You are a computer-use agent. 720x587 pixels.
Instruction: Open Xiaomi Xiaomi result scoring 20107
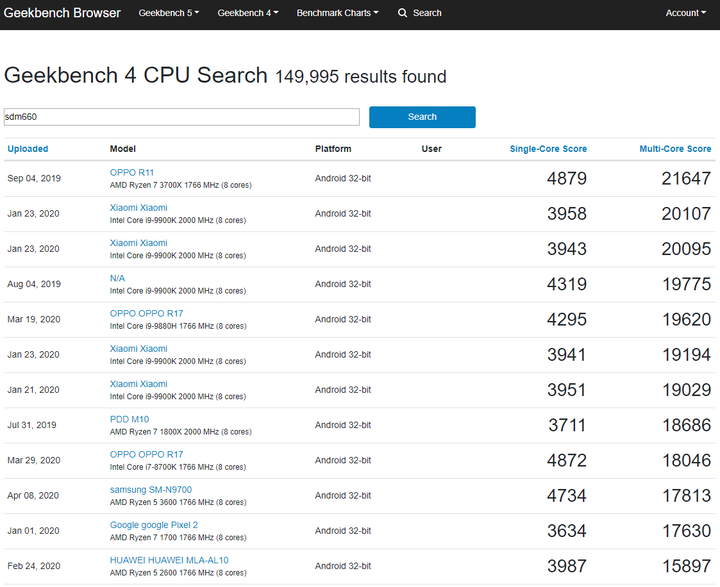click(x=139, y=208)
